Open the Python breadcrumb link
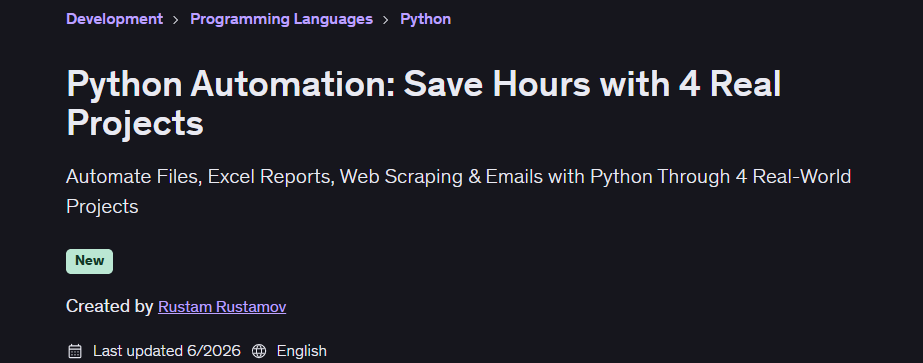 (426, 19)
